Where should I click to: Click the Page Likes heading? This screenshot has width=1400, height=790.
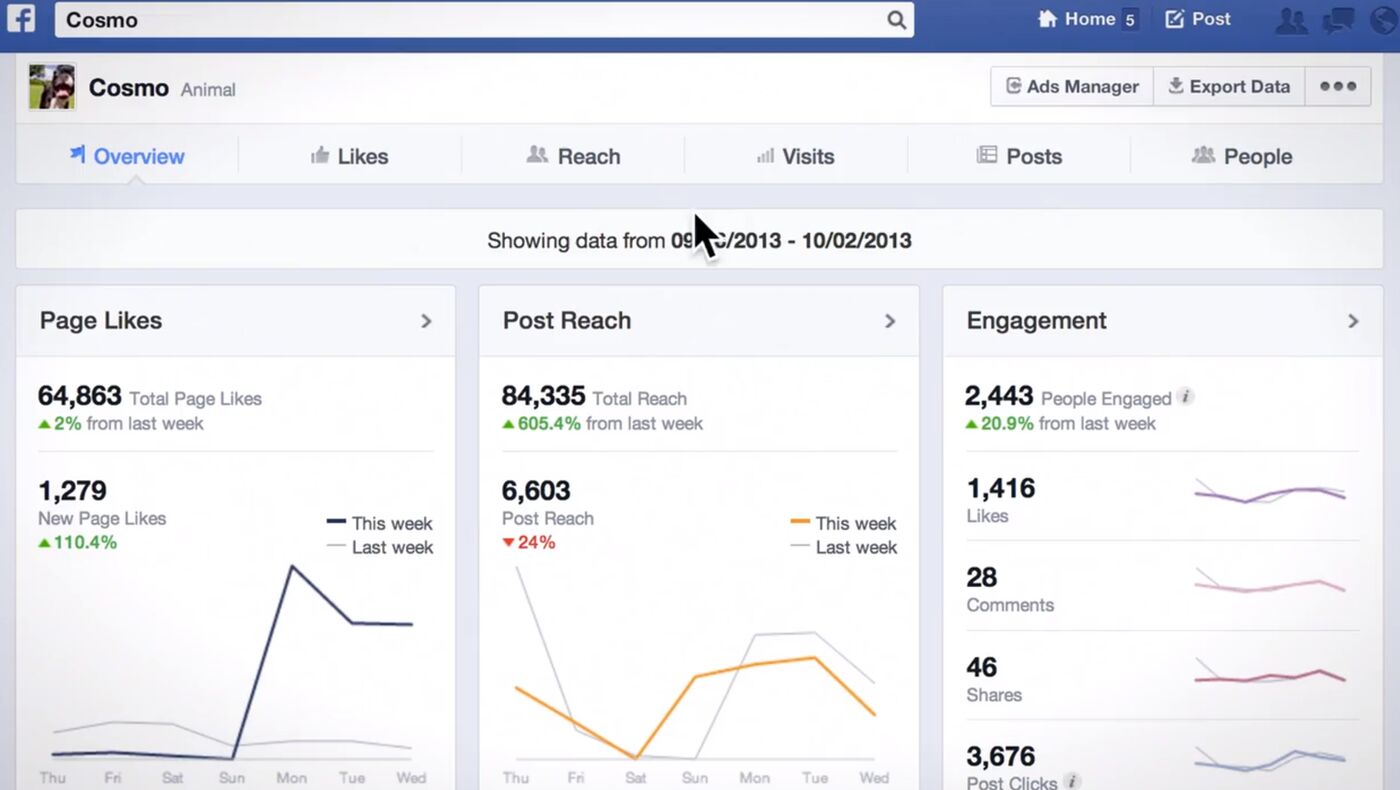coord(101,320)
